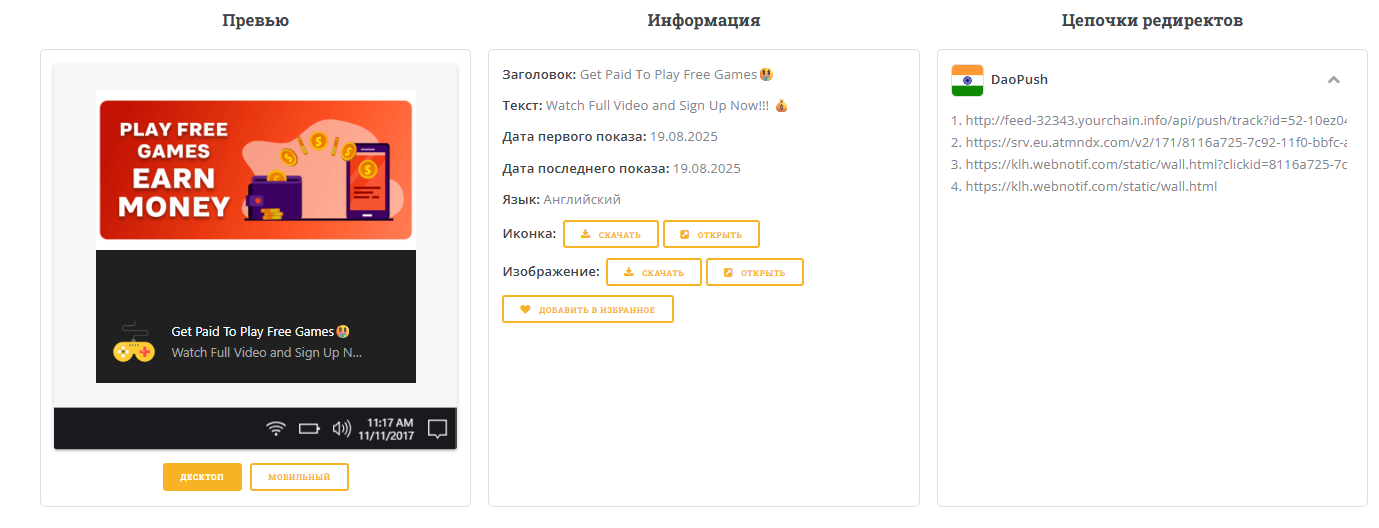Click the battery icon in preview taskbar
This screenshot has width=1379, height=528.
pos(309,429)
